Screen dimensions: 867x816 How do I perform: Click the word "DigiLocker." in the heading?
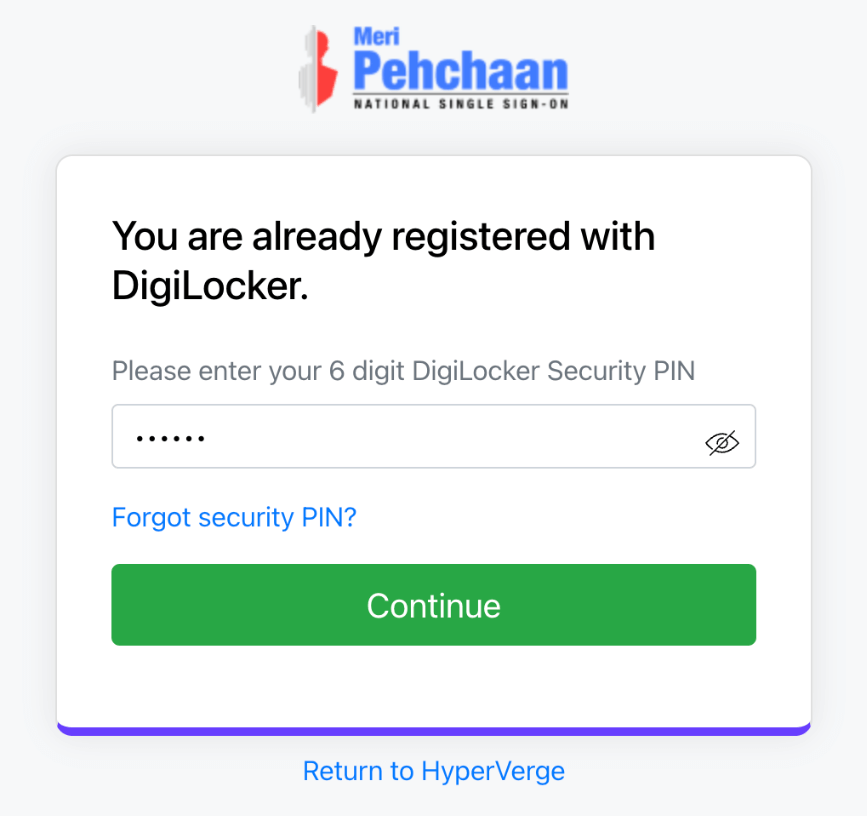(x=210, y=286)
